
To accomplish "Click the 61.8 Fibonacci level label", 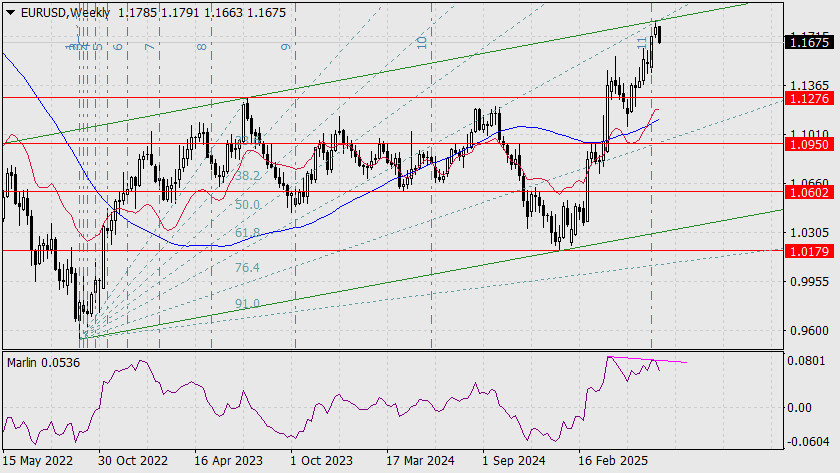I will [248, 232].
